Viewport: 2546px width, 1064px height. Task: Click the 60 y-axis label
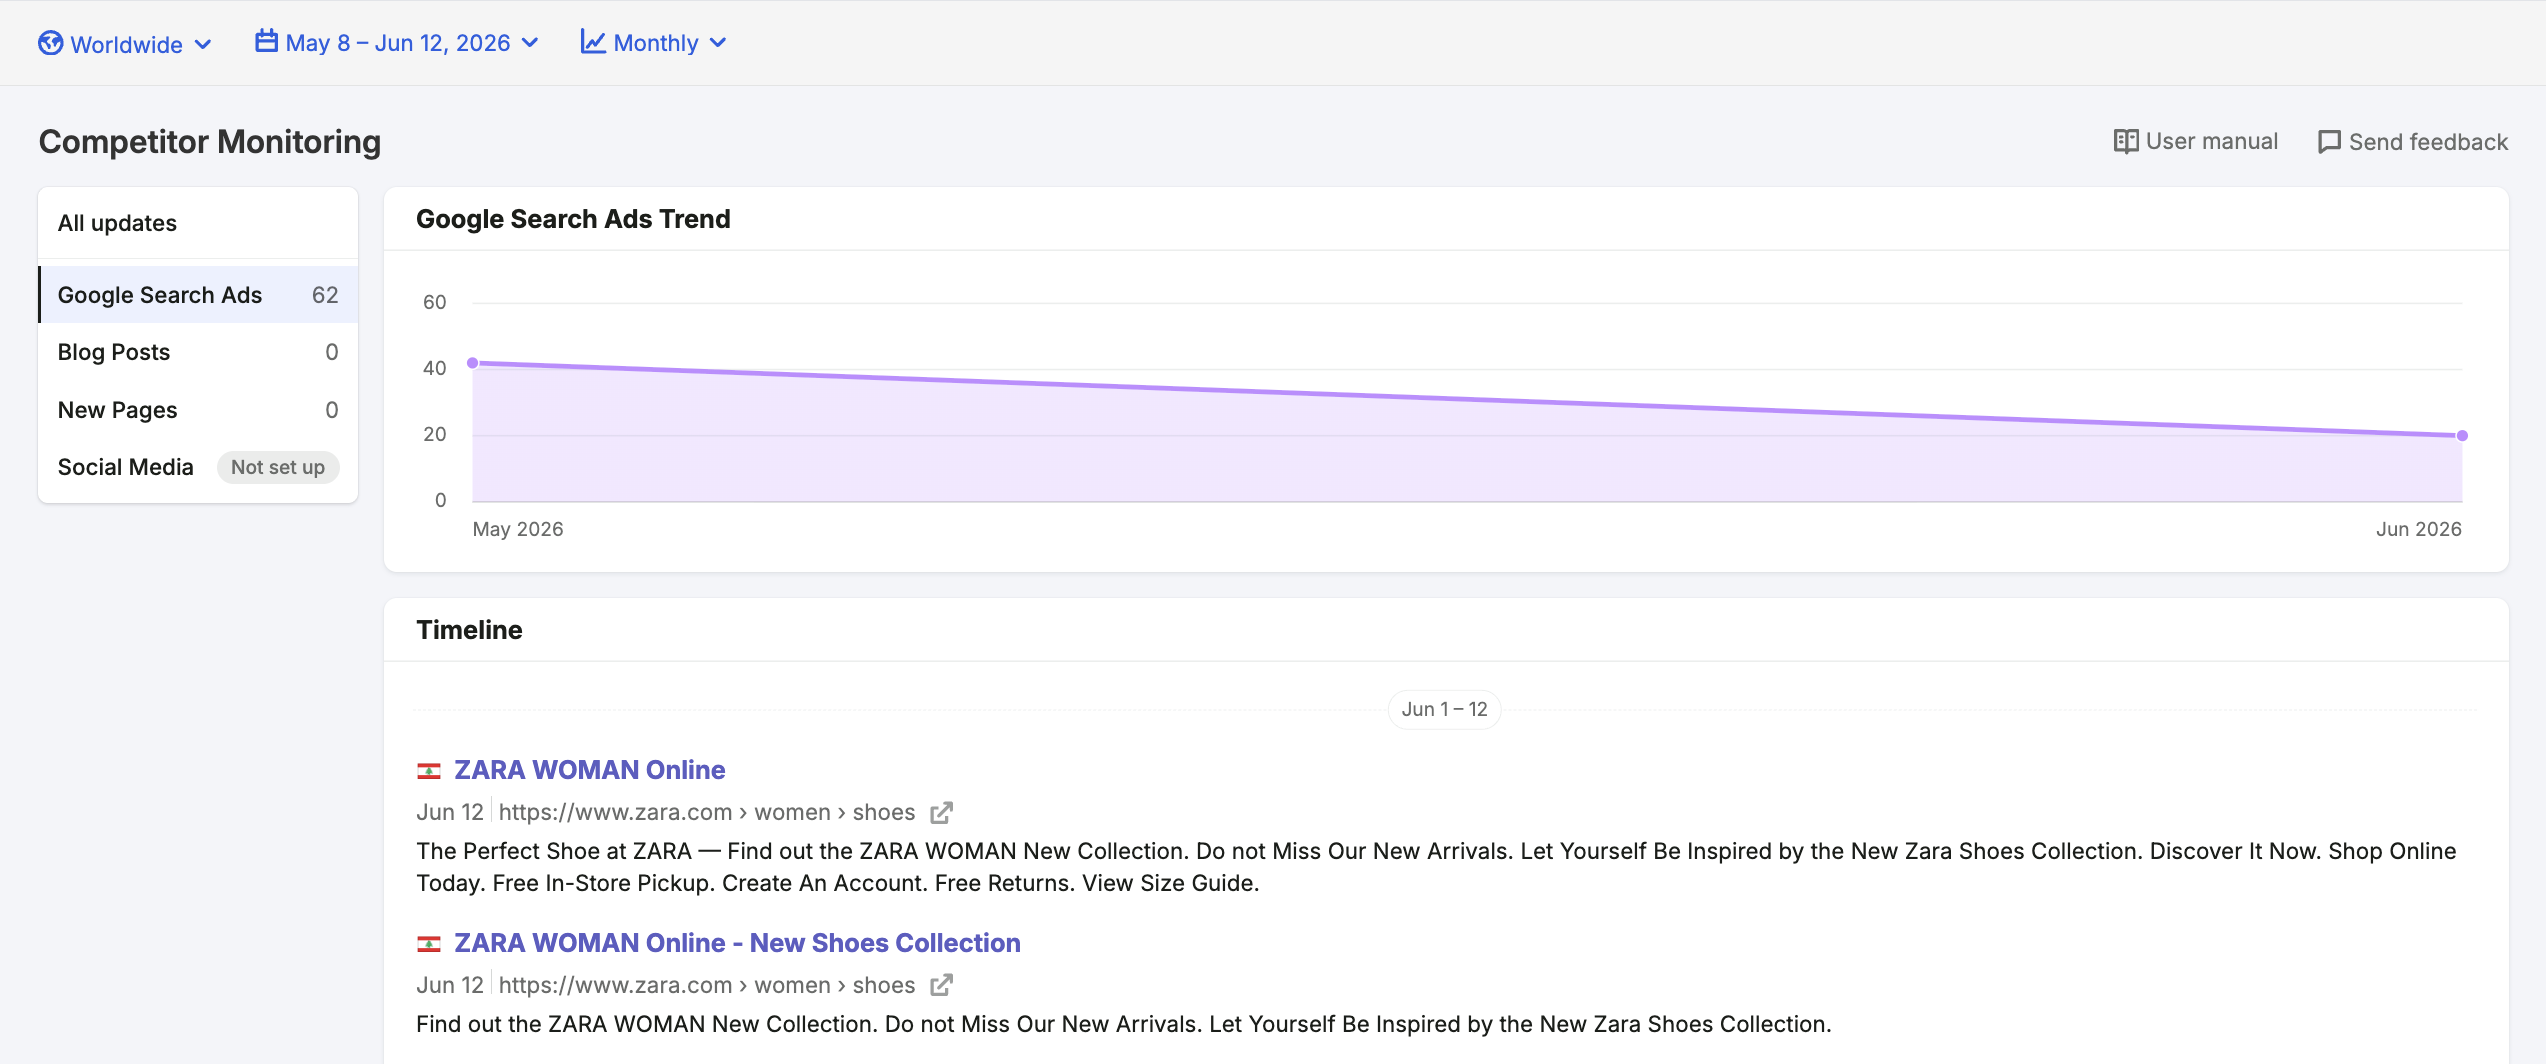(x=435, y=302)
